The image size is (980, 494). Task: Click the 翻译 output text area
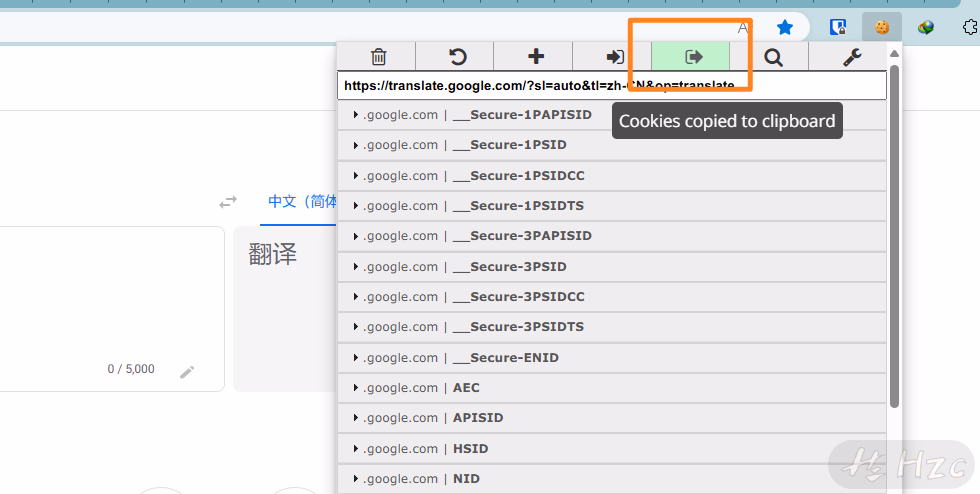pyautogui.click(x=285, y=309)
